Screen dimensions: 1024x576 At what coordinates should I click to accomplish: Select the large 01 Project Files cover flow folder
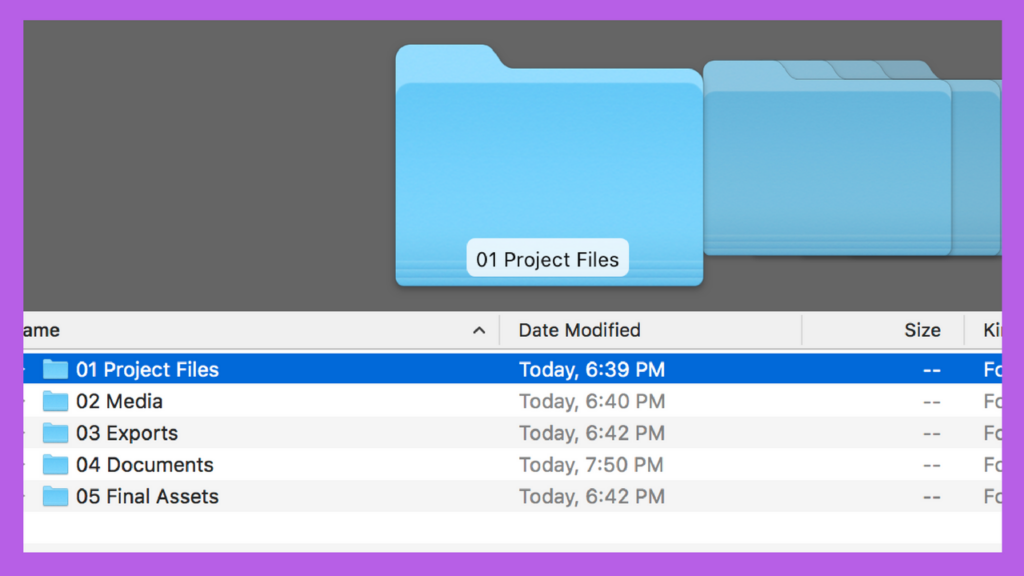pos(549,165)
